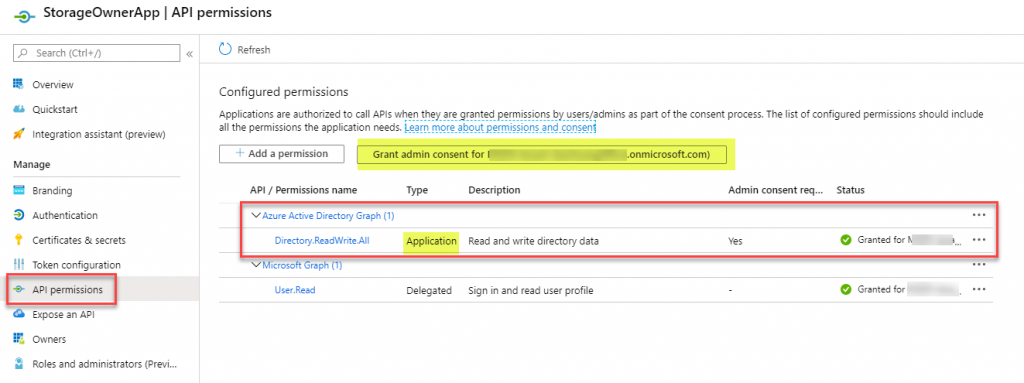This screenshot has width=1024, height=383.
Task: Click the Expose an API cloud icon
Action: tap(18, 314)
